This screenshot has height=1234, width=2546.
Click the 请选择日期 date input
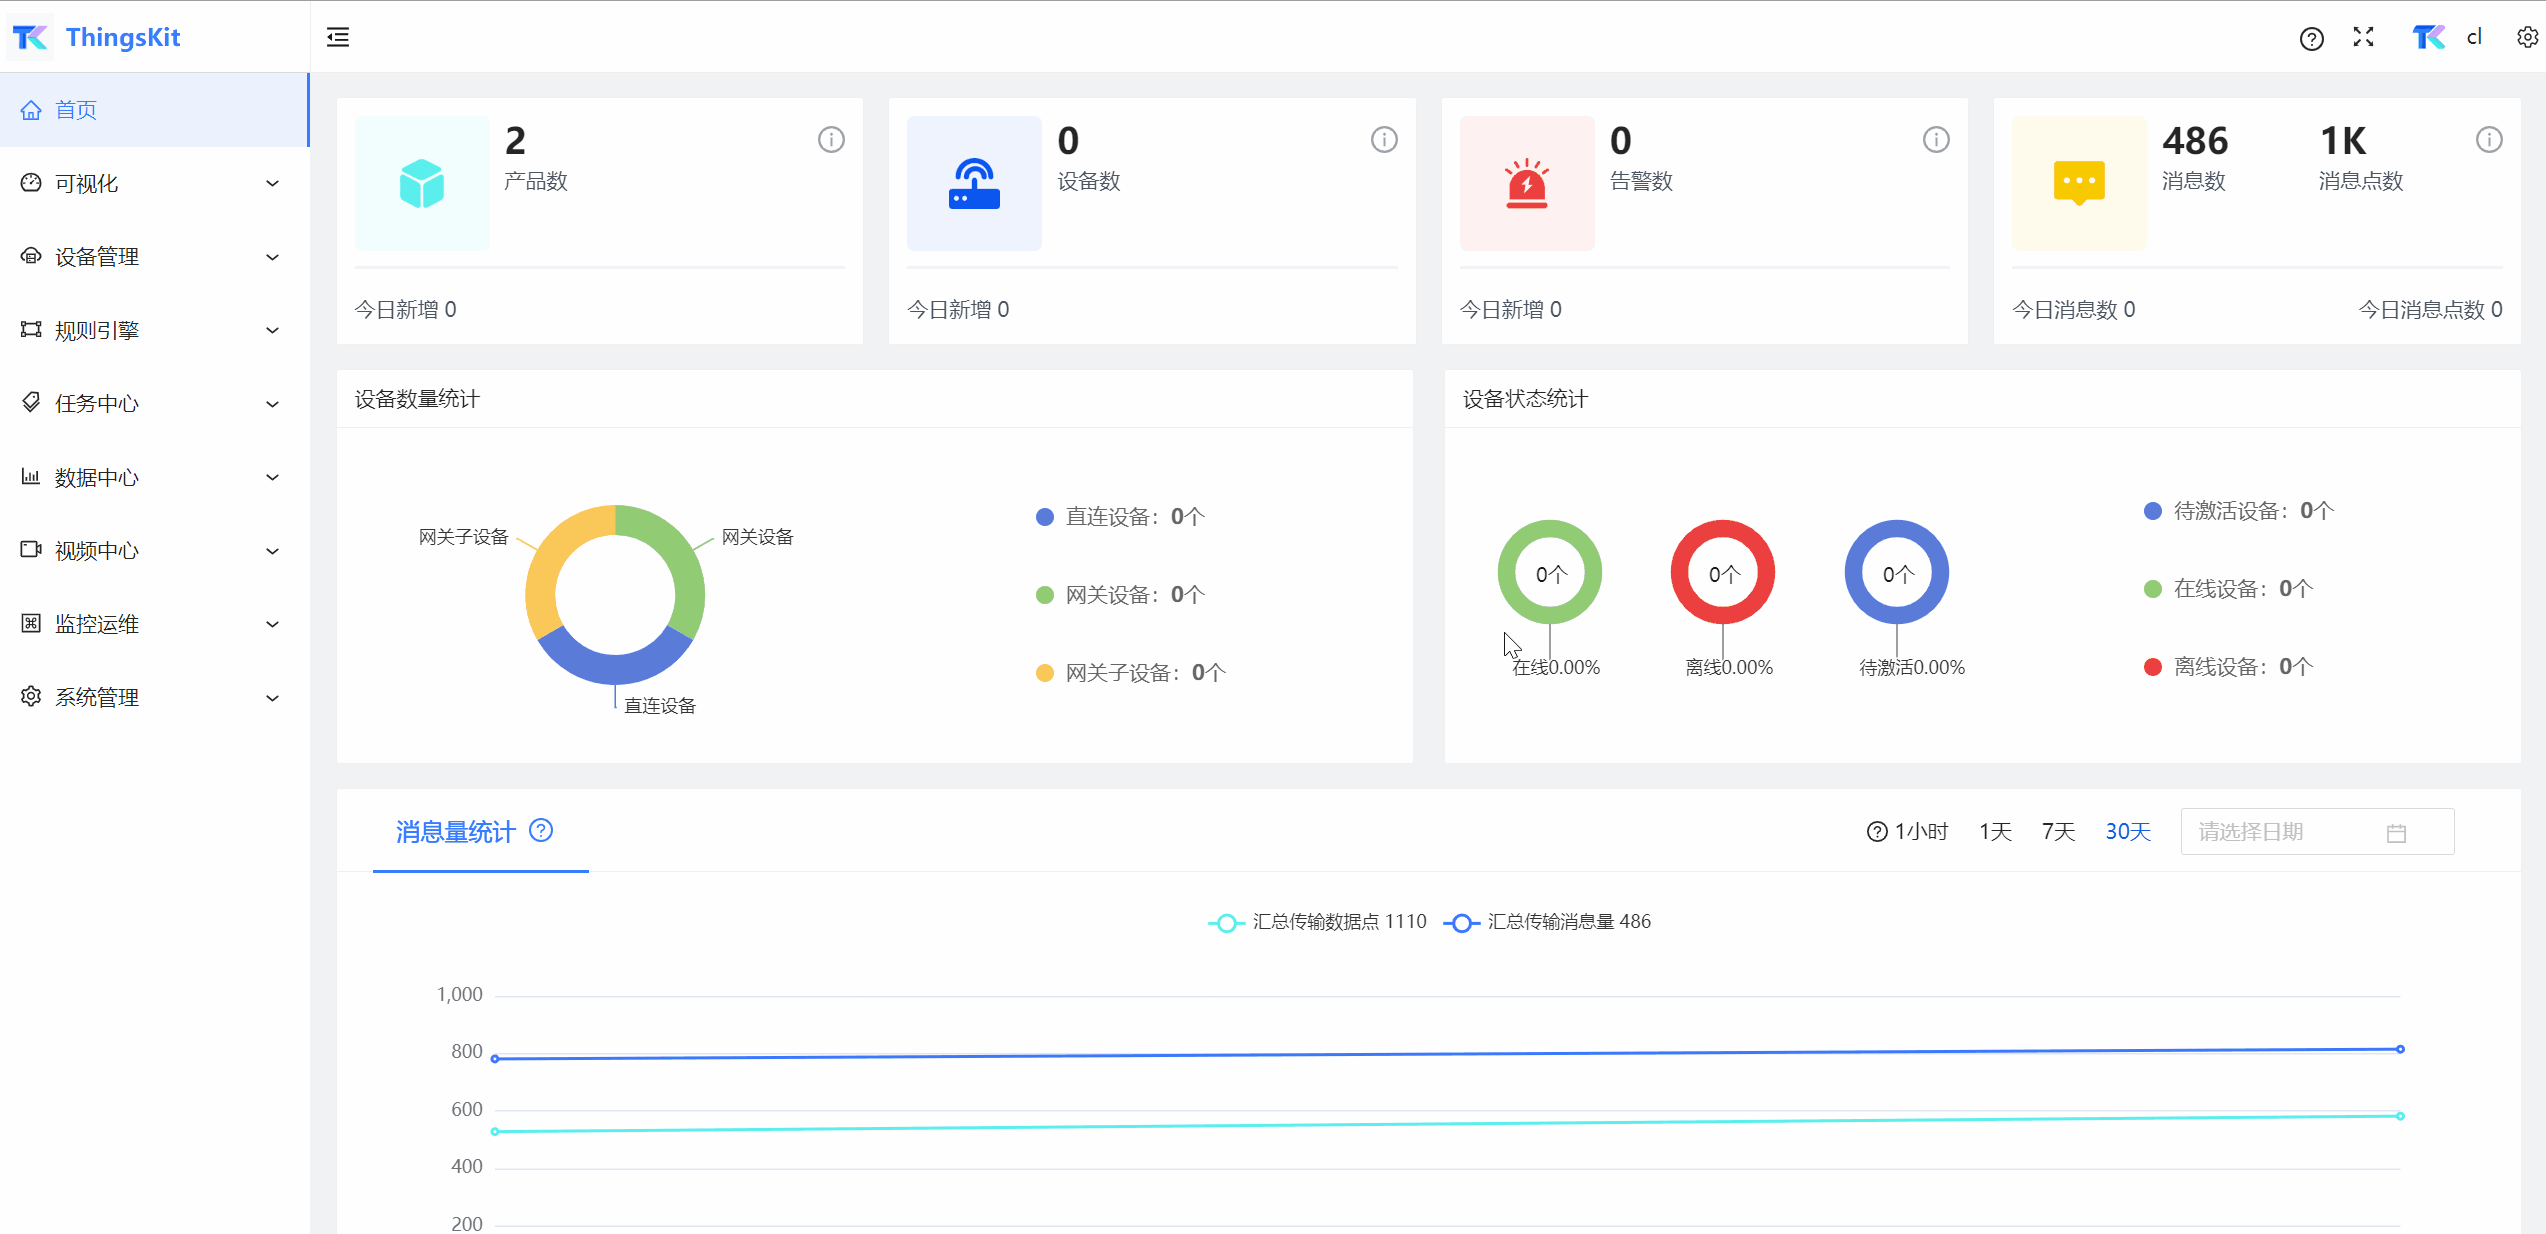(x=2317, y=832)
